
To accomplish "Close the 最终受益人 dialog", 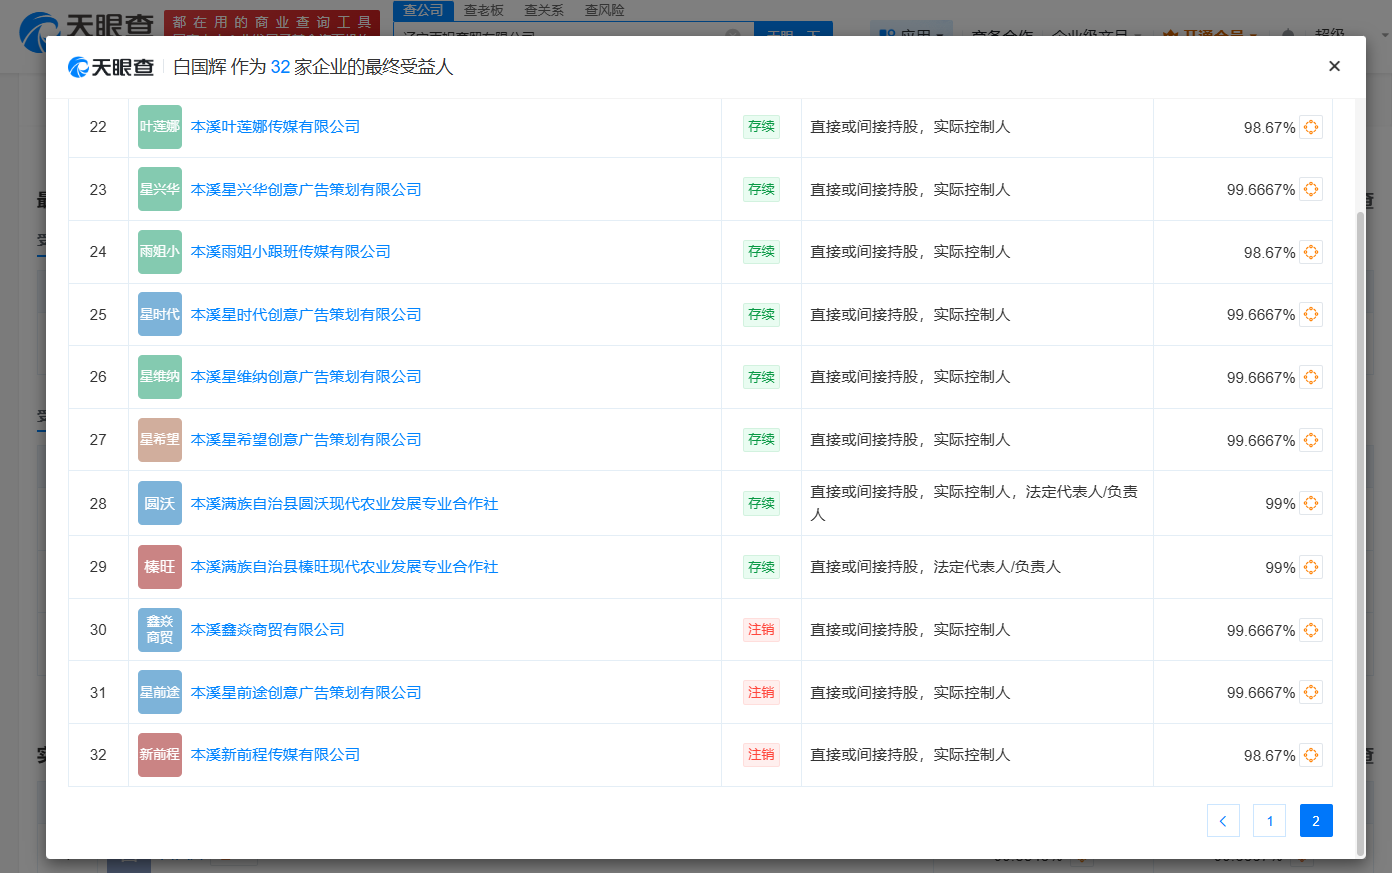I will tap(1334, 66).
